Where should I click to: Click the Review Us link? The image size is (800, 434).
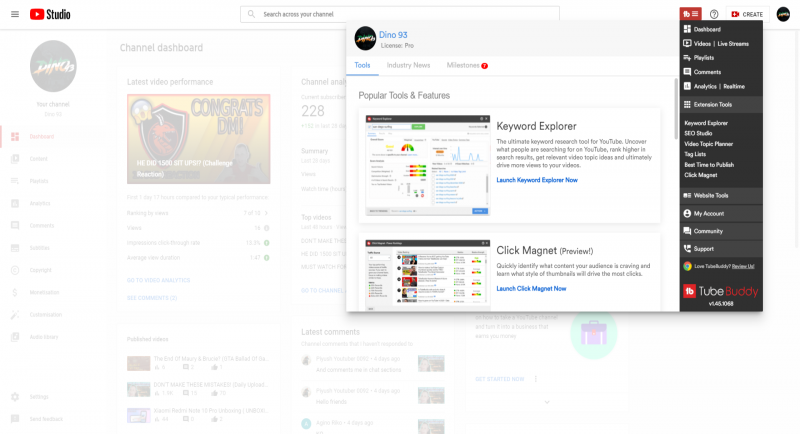pos(743,266)
